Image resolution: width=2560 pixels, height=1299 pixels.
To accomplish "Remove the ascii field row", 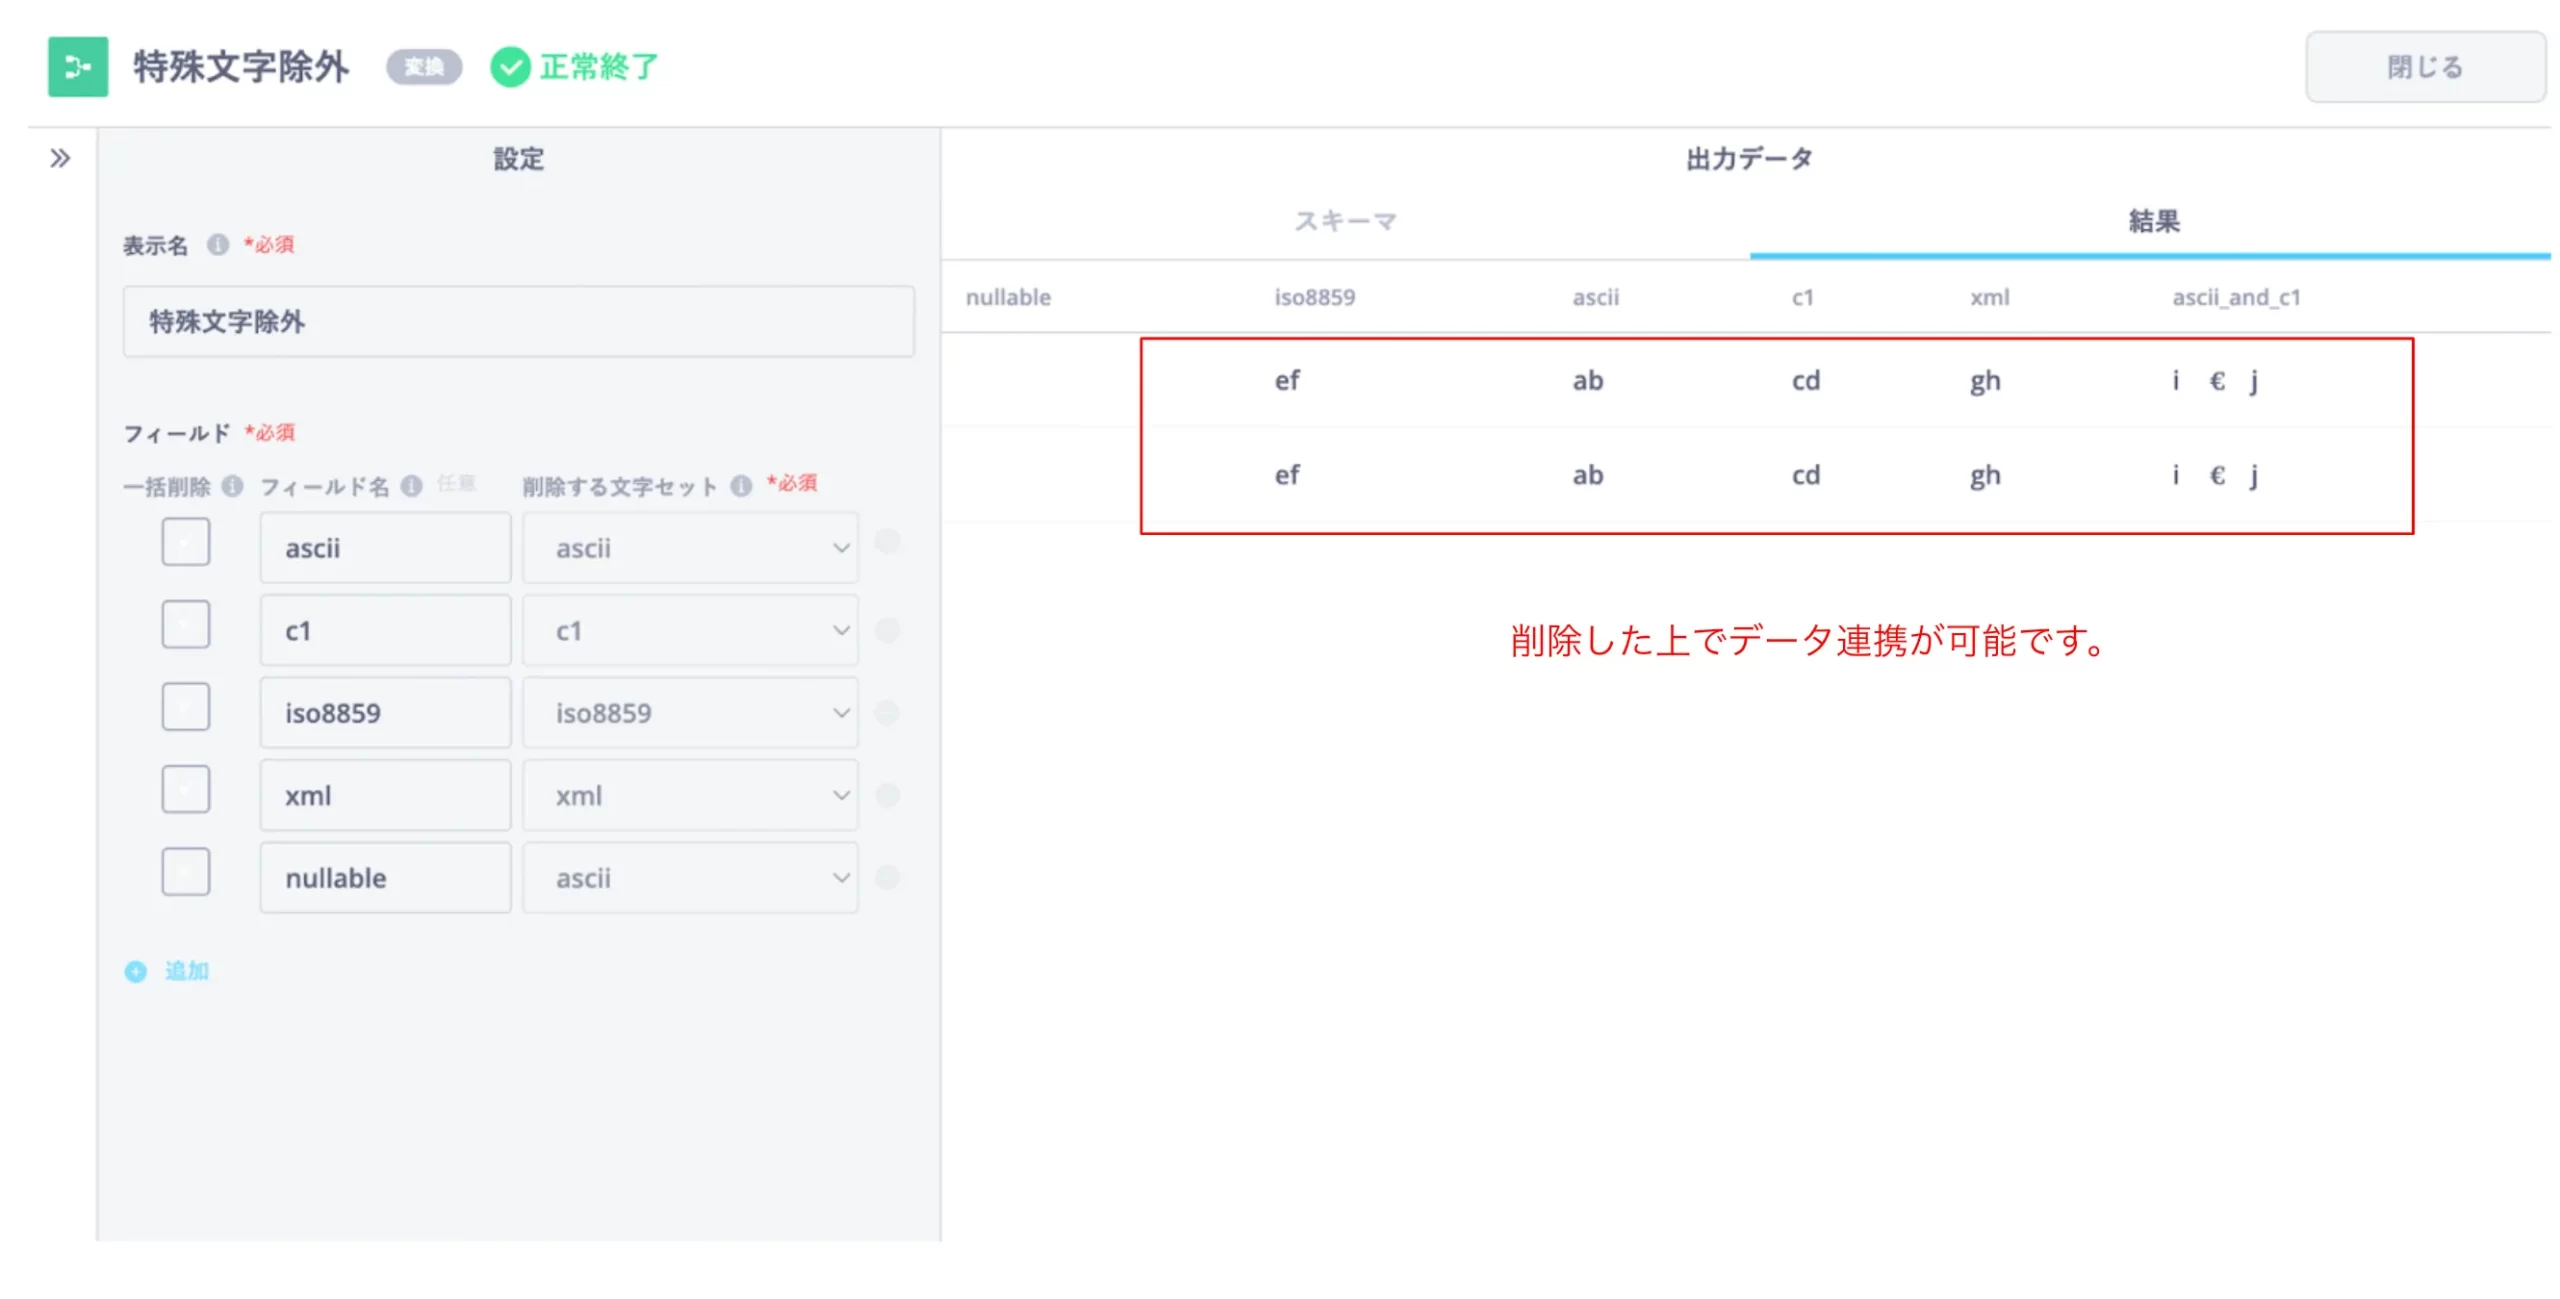I will [x=887, y=542].
